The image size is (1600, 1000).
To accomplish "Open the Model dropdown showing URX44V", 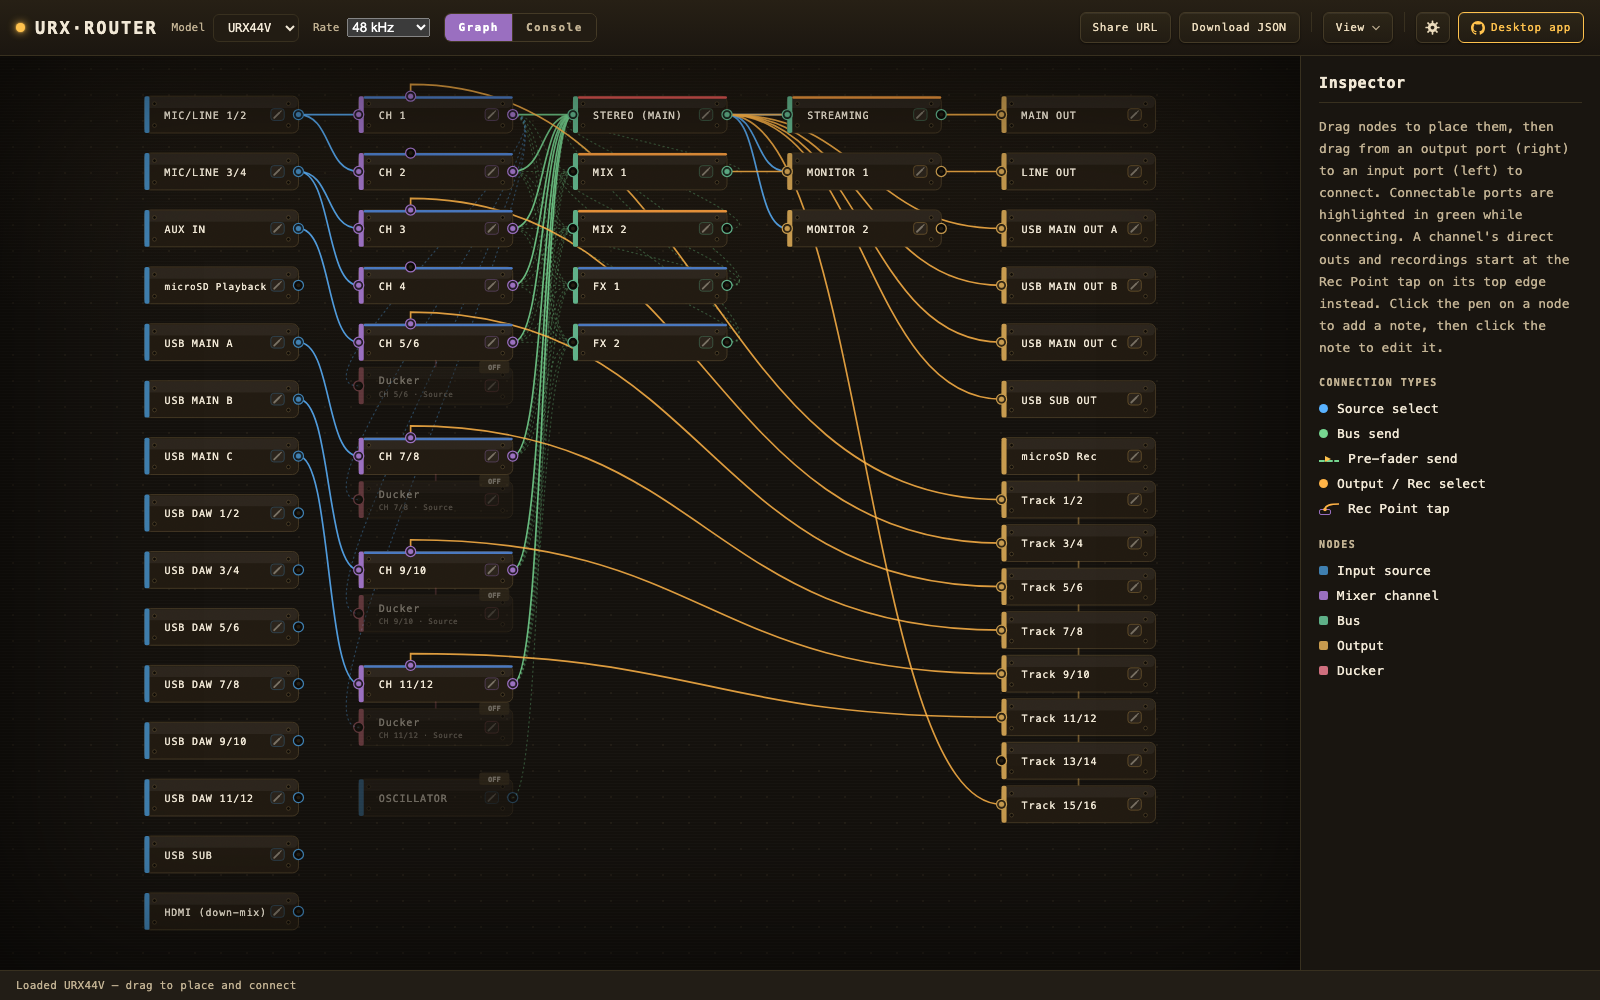I will (256, 28).
